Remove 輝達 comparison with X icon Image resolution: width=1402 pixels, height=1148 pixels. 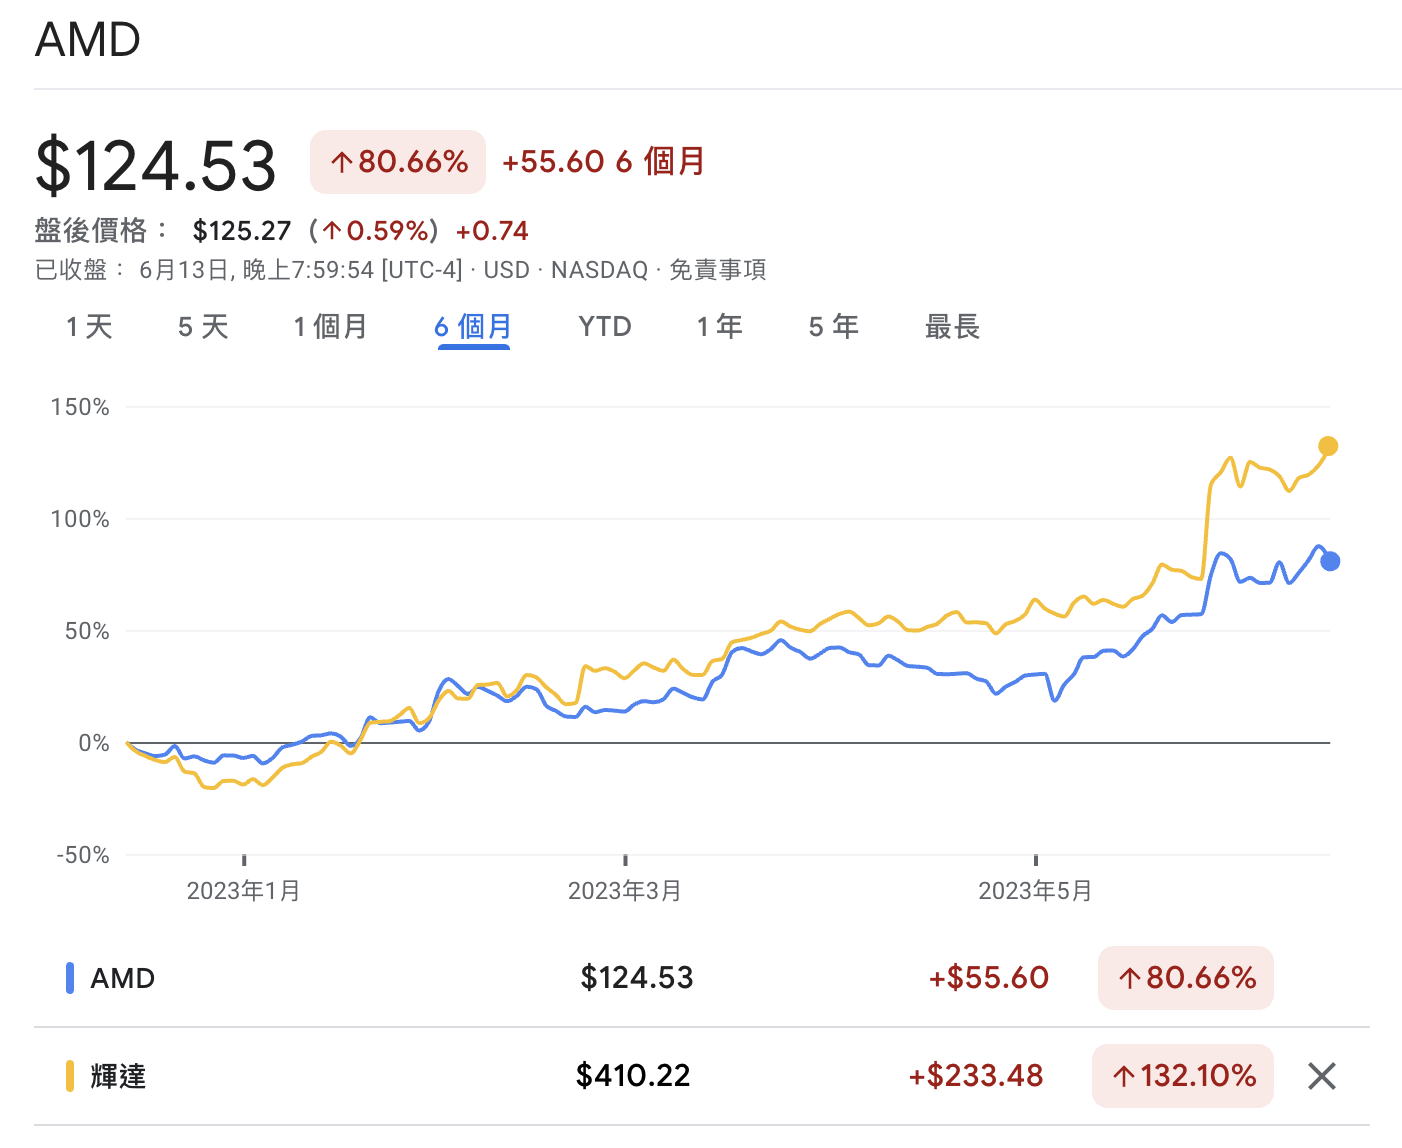point(1321,1076)
